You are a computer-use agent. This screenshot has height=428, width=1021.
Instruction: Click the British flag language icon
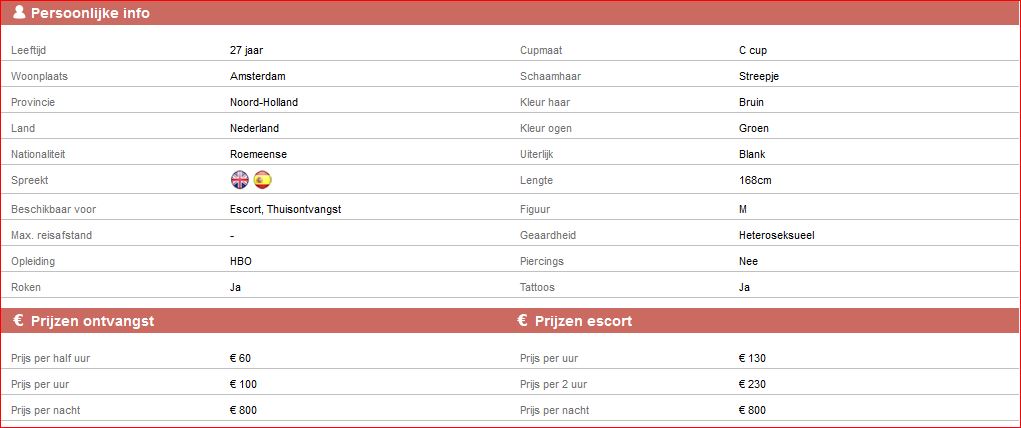(x=240, y=180)
